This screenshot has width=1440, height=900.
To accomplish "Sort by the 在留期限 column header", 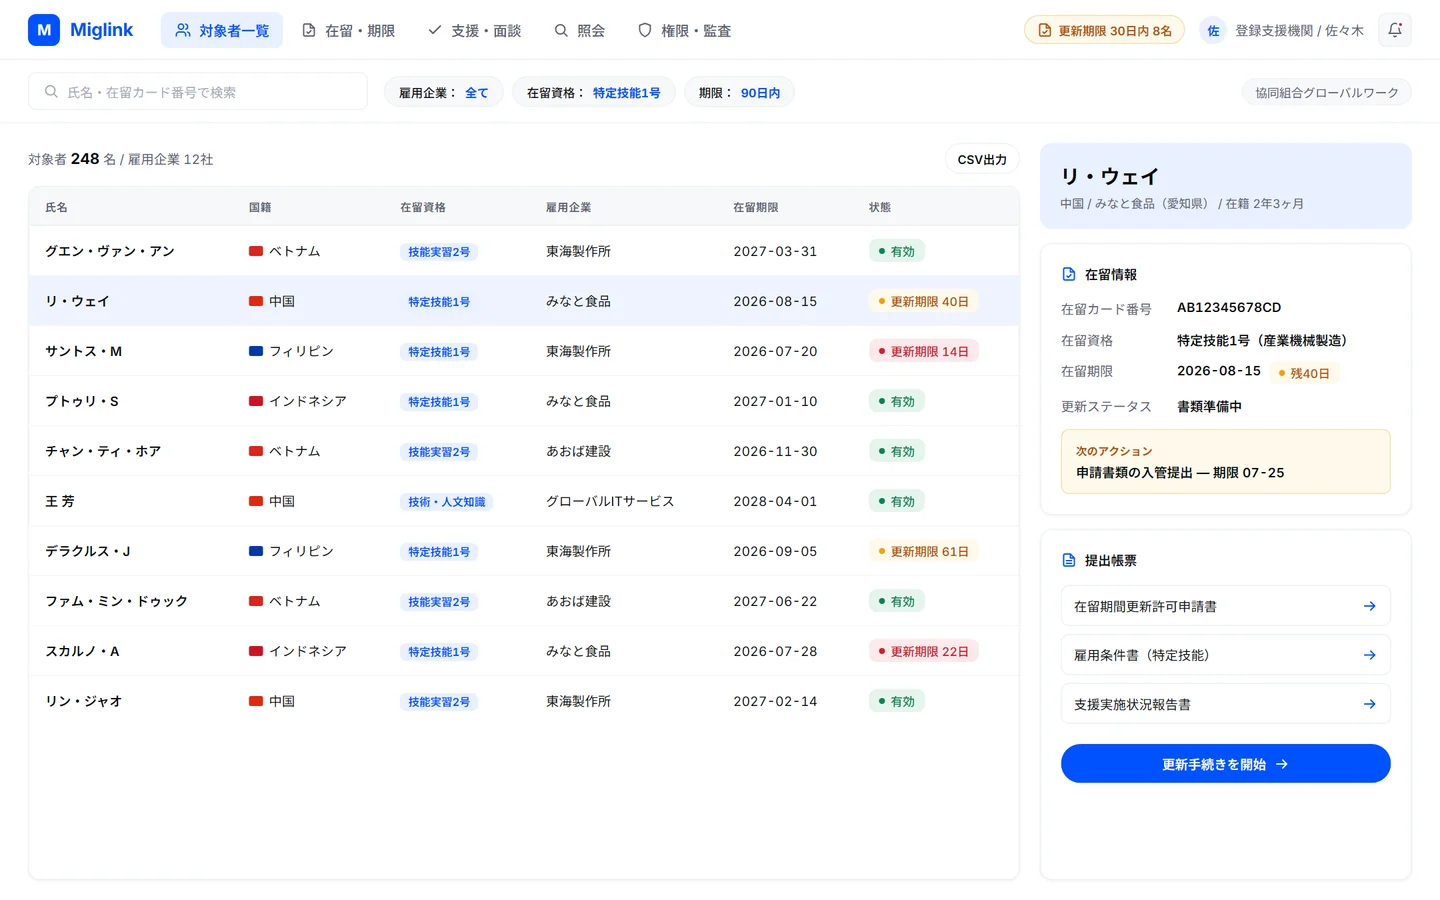I will pos(755,207).
